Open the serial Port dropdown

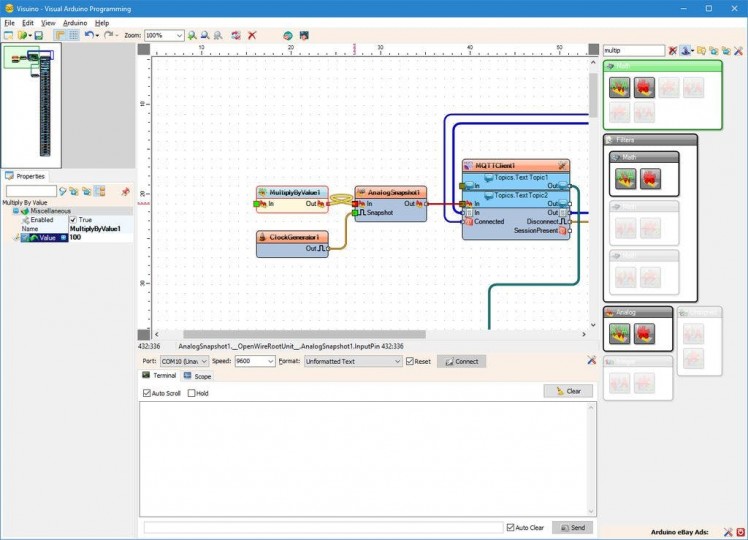[203, 361]
